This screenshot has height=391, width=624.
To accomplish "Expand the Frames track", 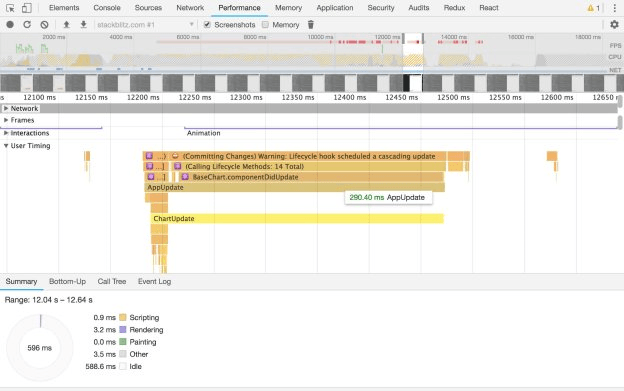I will click(6, 120).
